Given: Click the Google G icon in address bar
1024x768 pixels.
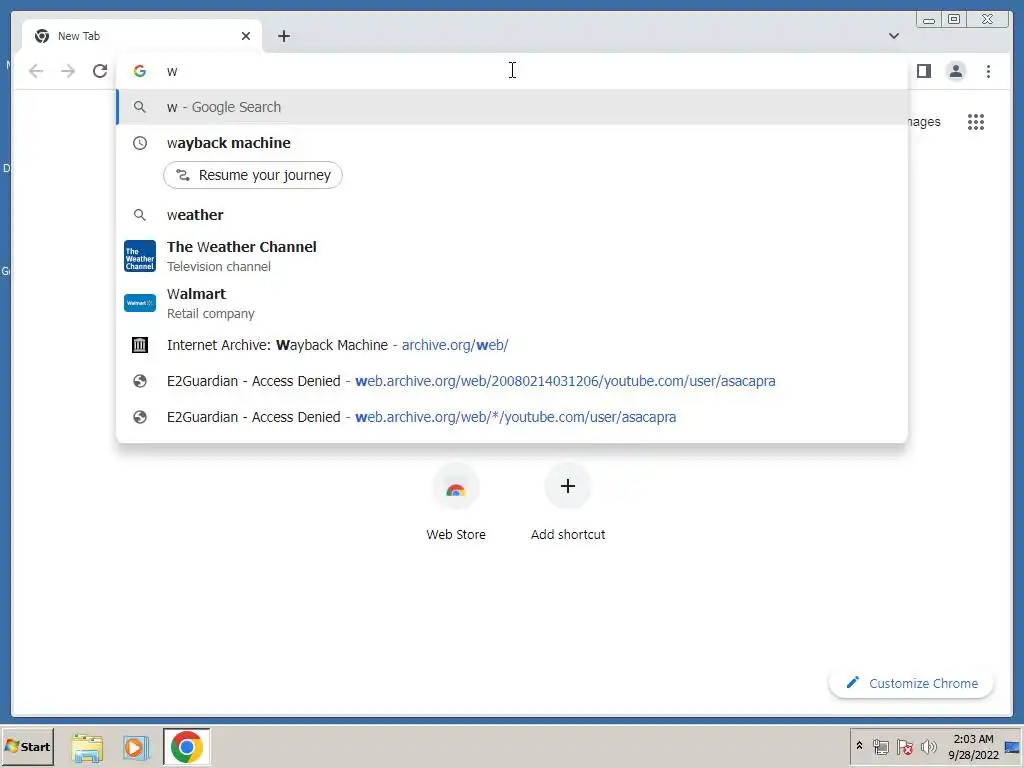Looking at the screenshot, I should [x=140, y=71].
